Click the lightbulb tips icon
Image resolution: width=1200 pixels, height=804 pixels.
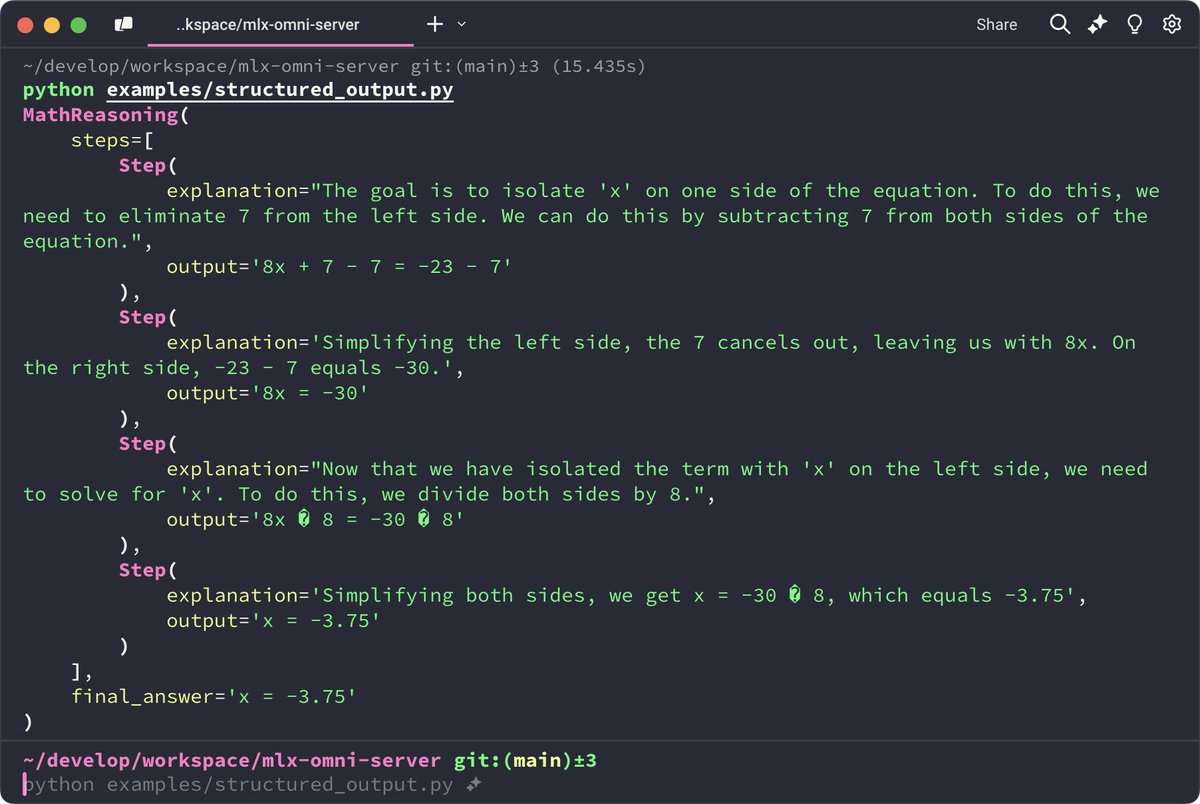point(1135,24)
